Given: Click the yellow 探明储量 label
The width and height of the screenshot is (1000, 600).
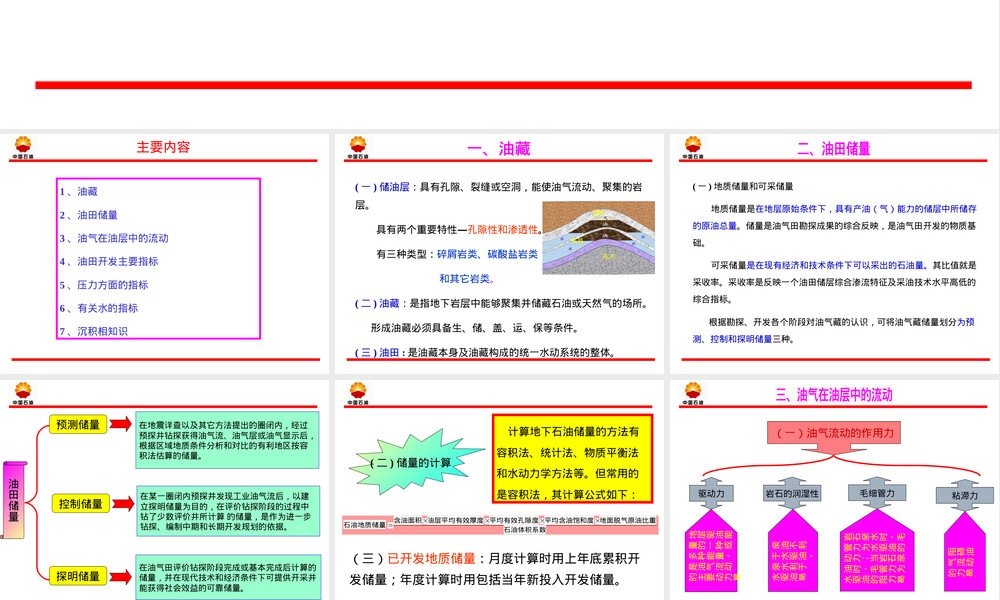Looking at the screenshot, I should [x=78, y=576].
